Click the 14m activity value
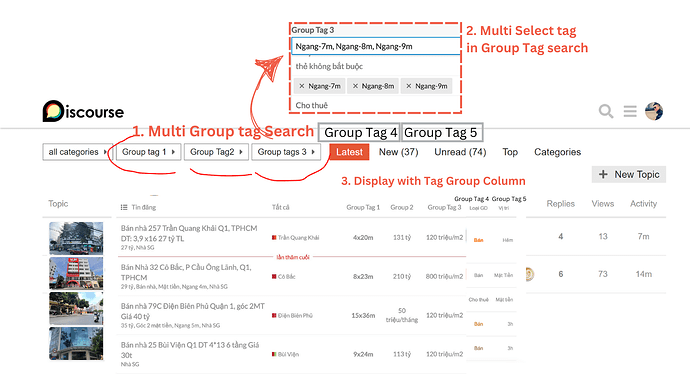The width and height of the screenshot is (690, 388). tap(643, 274)
